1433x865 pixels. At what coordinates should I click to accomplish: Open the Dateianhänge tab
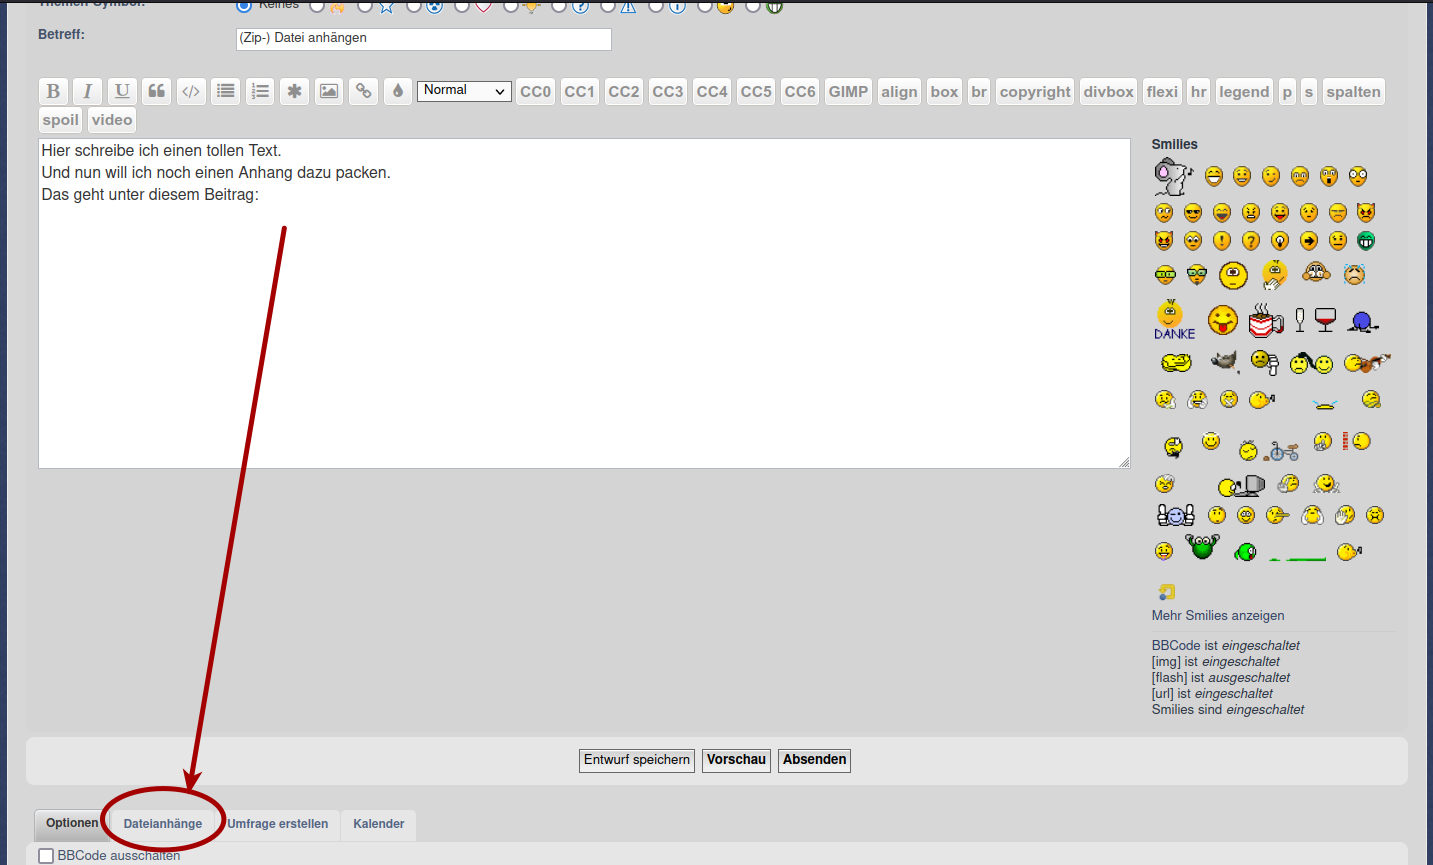coord(163,824)
